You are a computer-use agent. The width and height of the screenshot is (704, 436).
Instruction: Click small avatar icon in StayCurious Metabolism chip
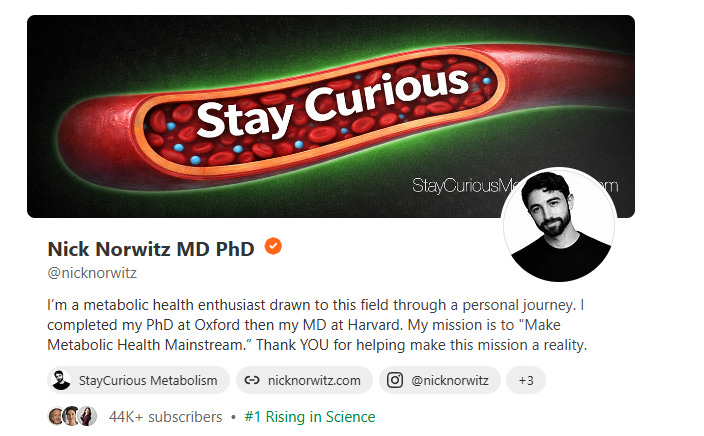61,380
